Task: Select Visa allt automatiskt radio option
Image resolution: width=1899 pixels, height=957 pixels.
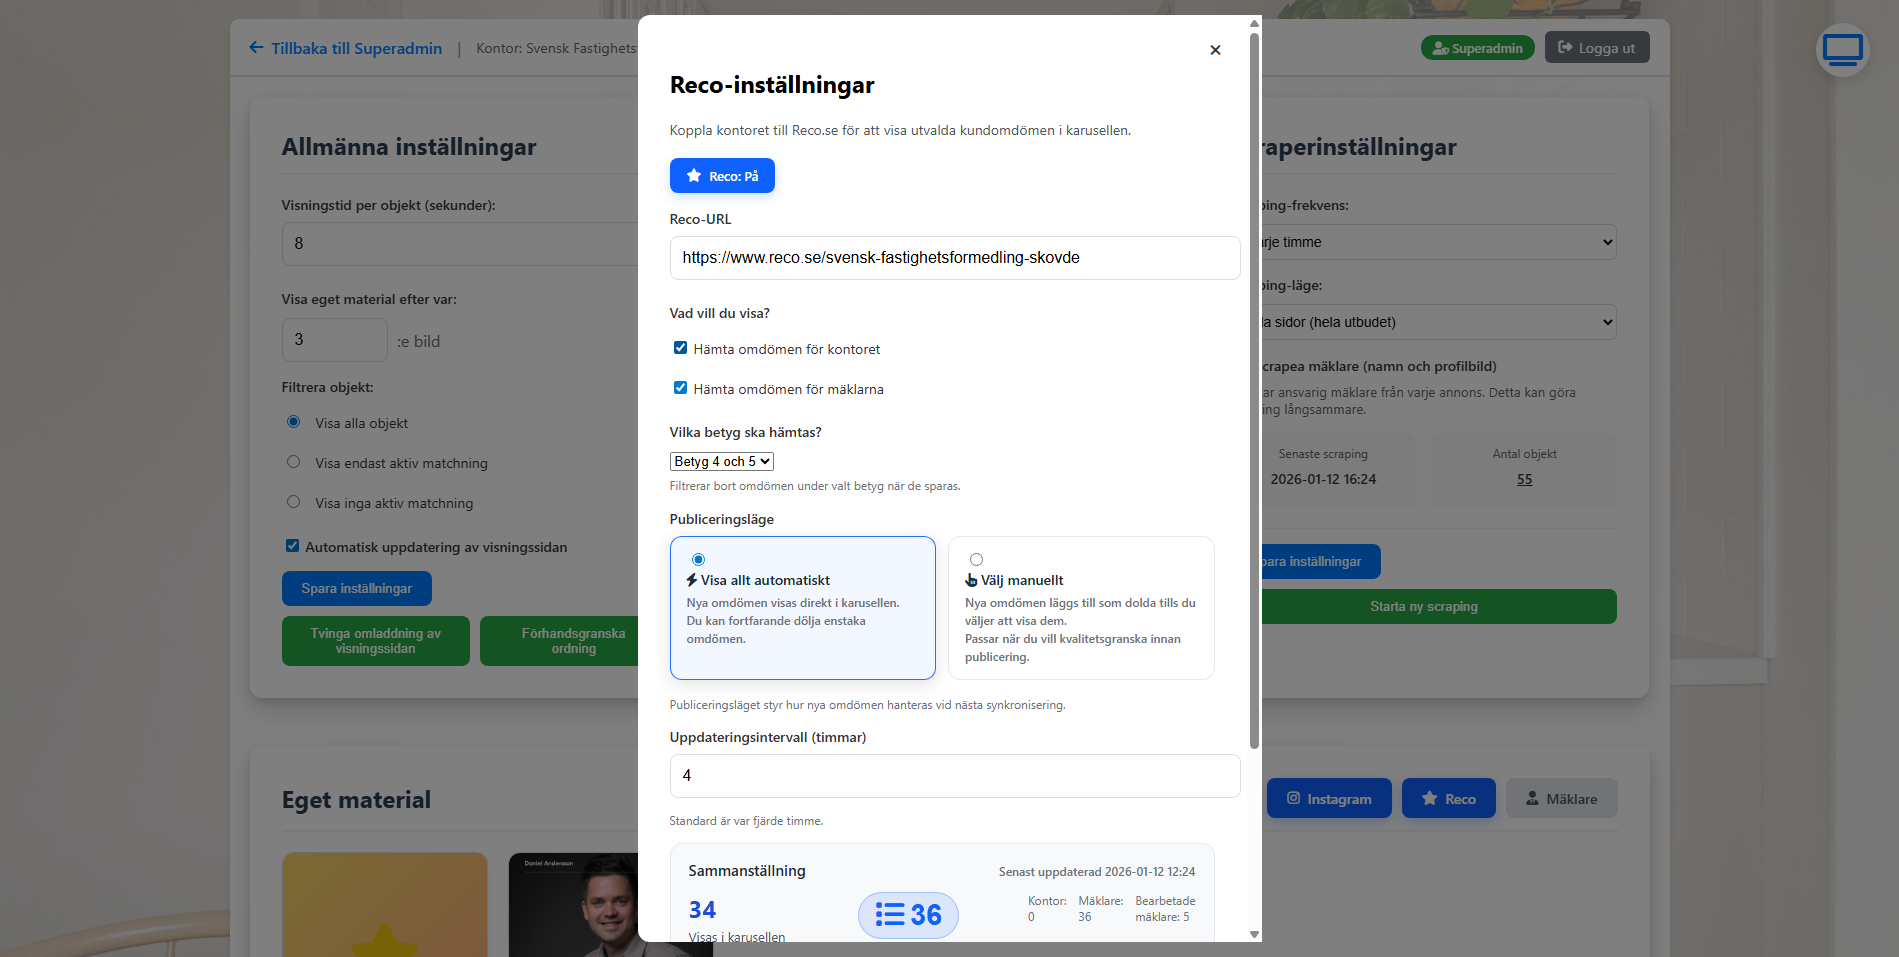Action: [698, 559]
